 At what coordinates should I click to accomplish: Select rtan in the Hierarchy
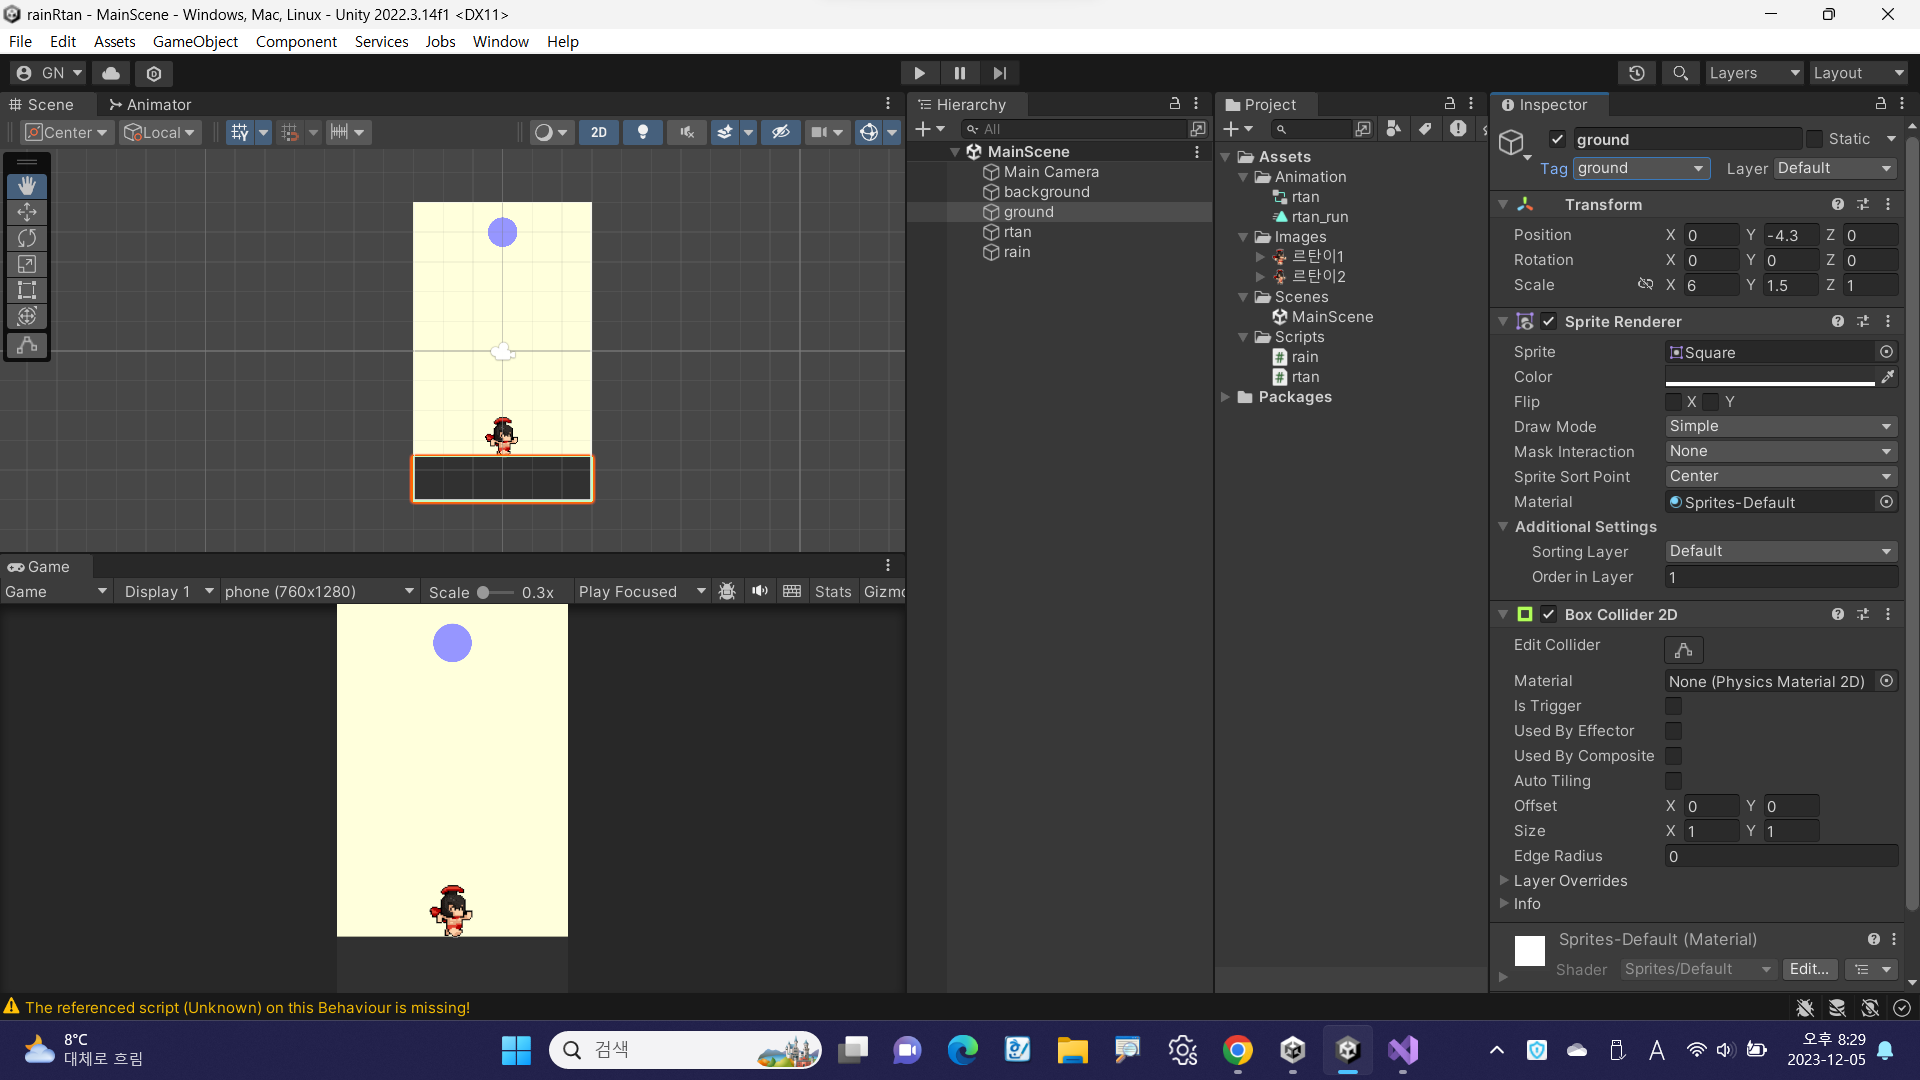tap(1017, 232)
